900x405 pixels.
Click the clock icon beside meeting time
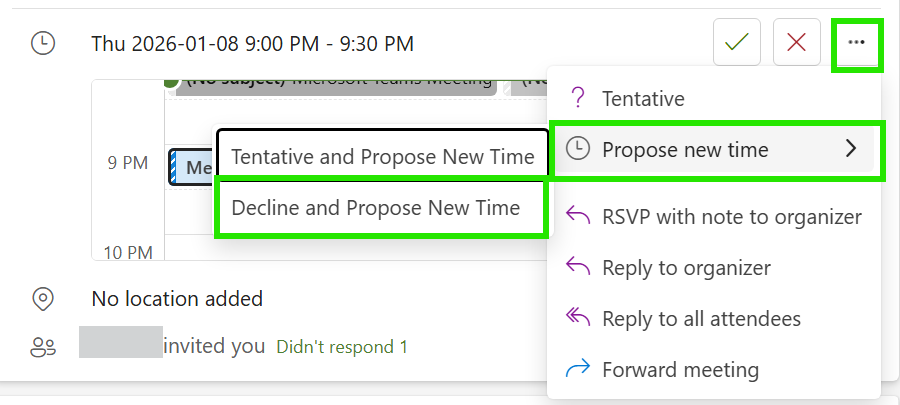click(43, 43)
